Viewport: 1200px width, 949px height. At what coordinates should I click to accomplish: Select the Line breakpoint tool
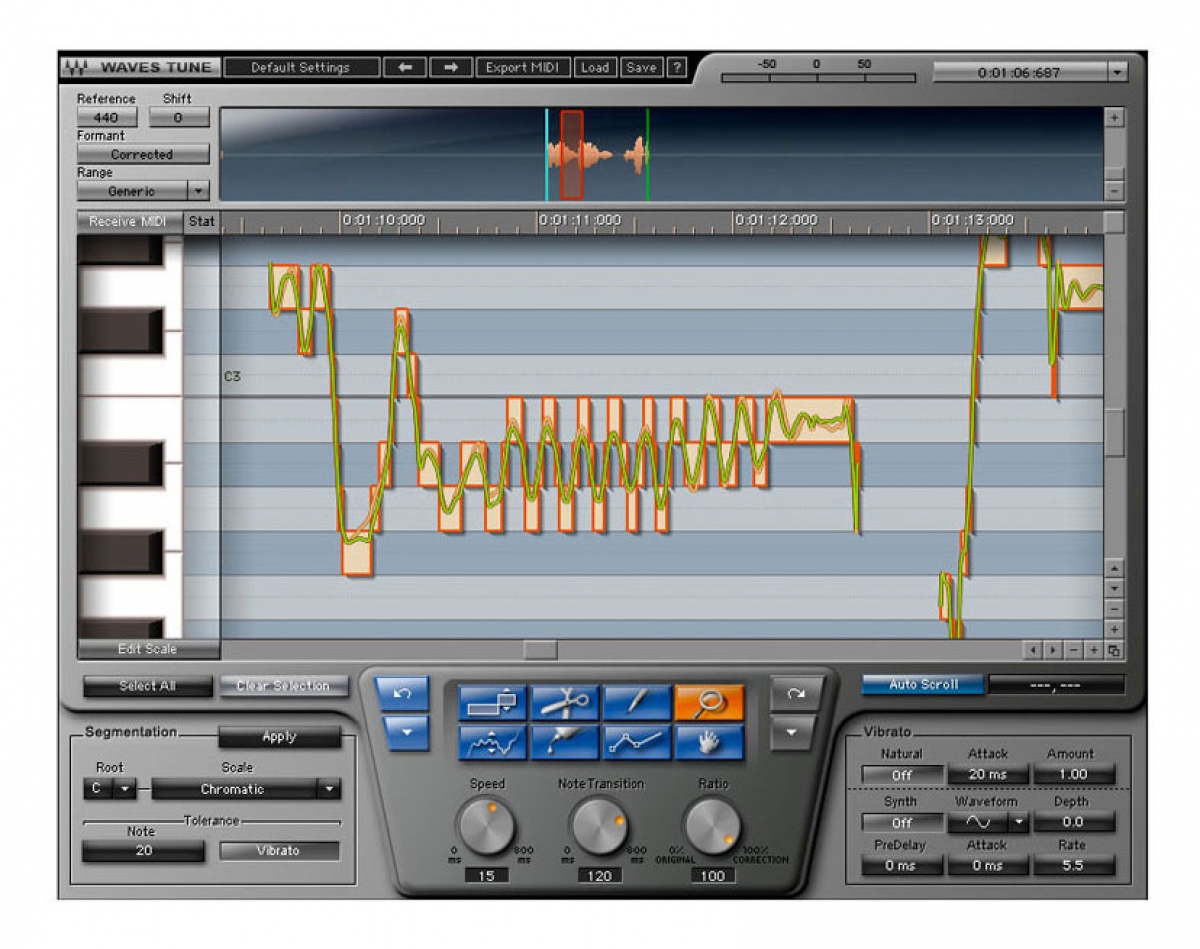coord(637,743)
